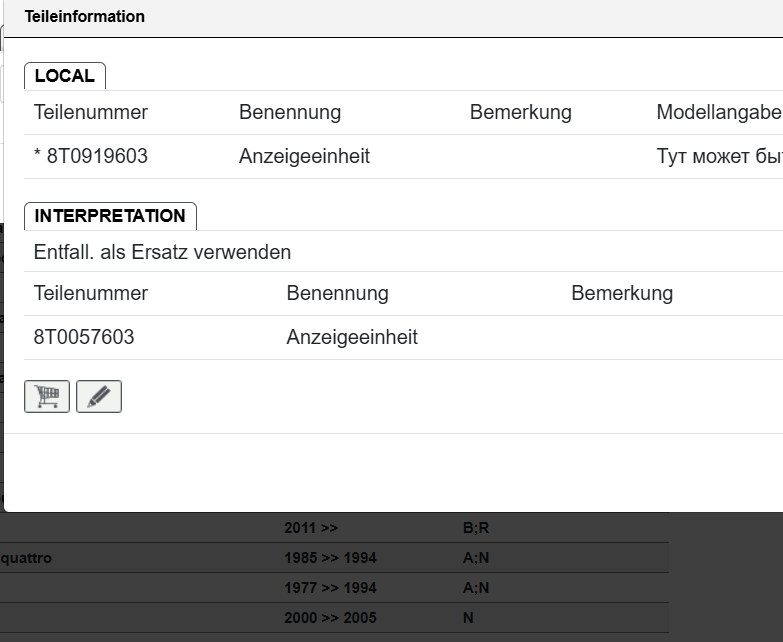This screenshot has height=642, width=783.
Task: Select the 1977 >> 1994 year row
Action: click(330, 588)
